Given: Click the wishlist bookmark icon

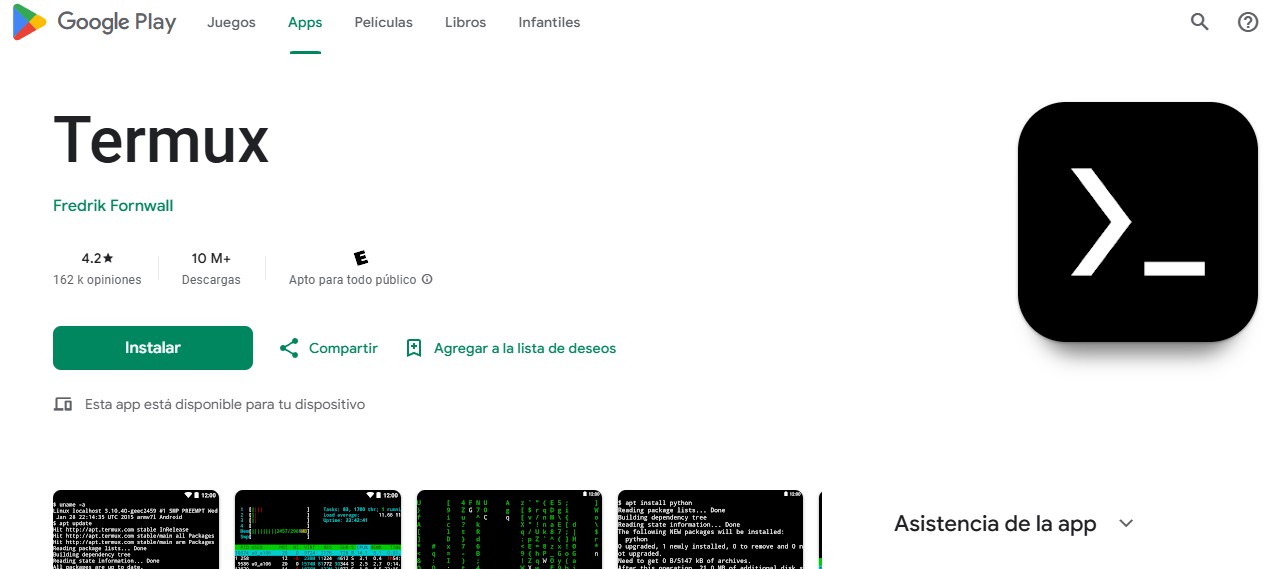Looking at the screenshot, I should pyautogui.click(x=414, y=348).
